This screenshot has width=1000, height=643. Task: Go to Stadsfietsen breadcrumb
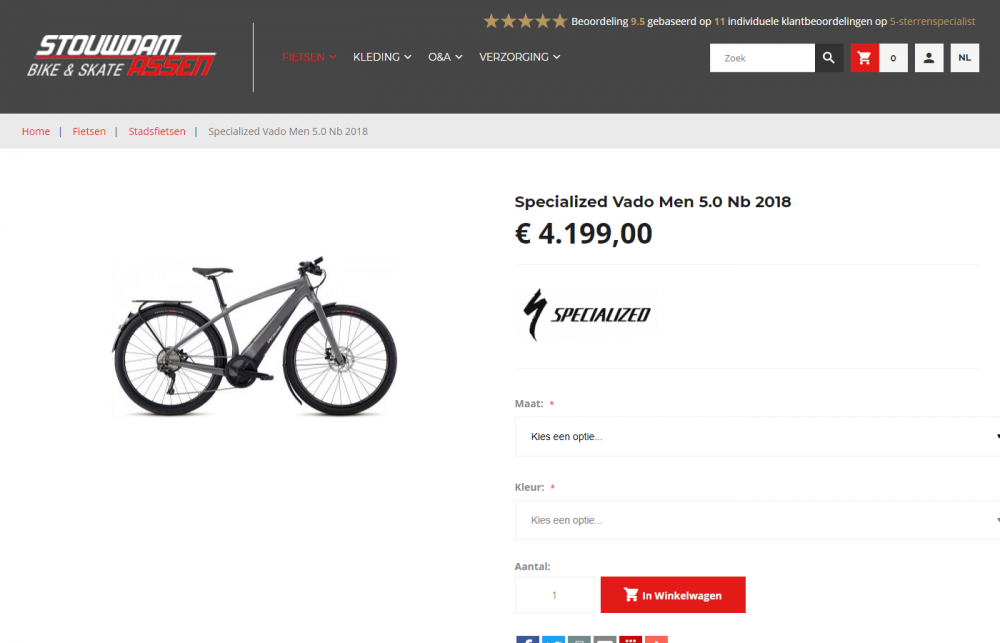157,131
